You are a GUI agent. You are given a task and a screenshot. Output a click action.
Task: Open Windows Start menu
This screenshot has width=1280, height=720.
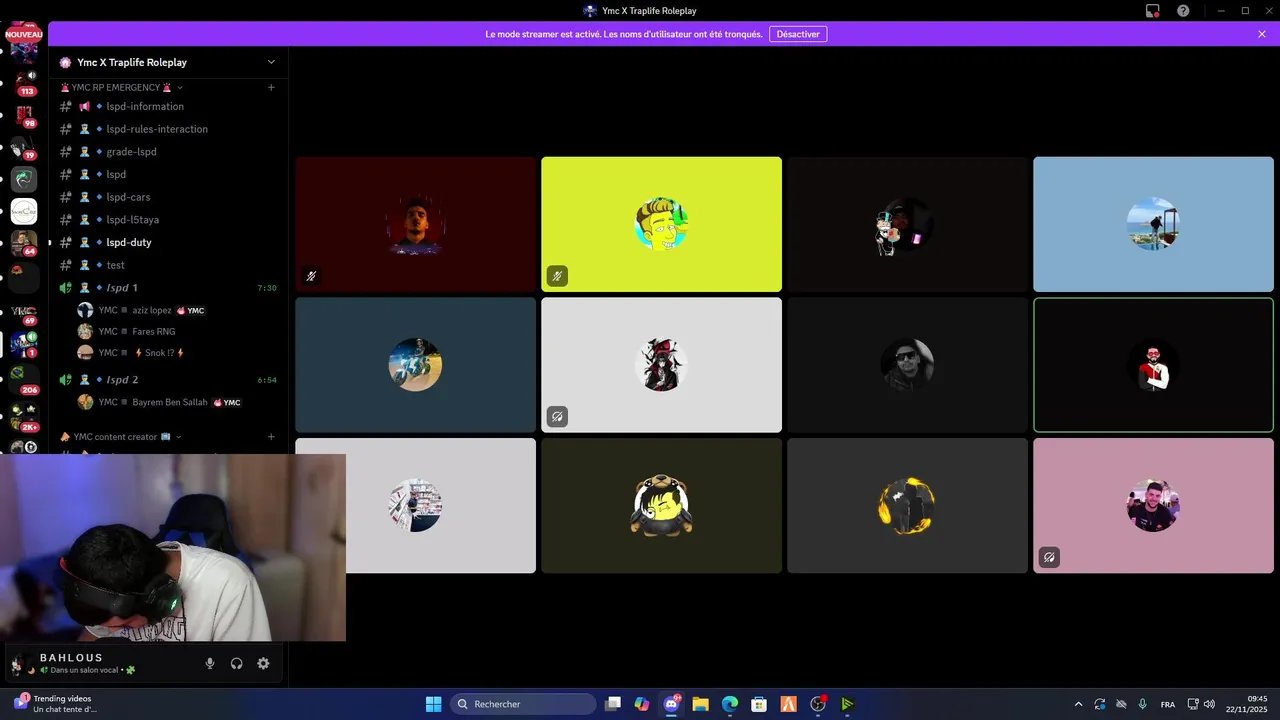coord(434,704)
